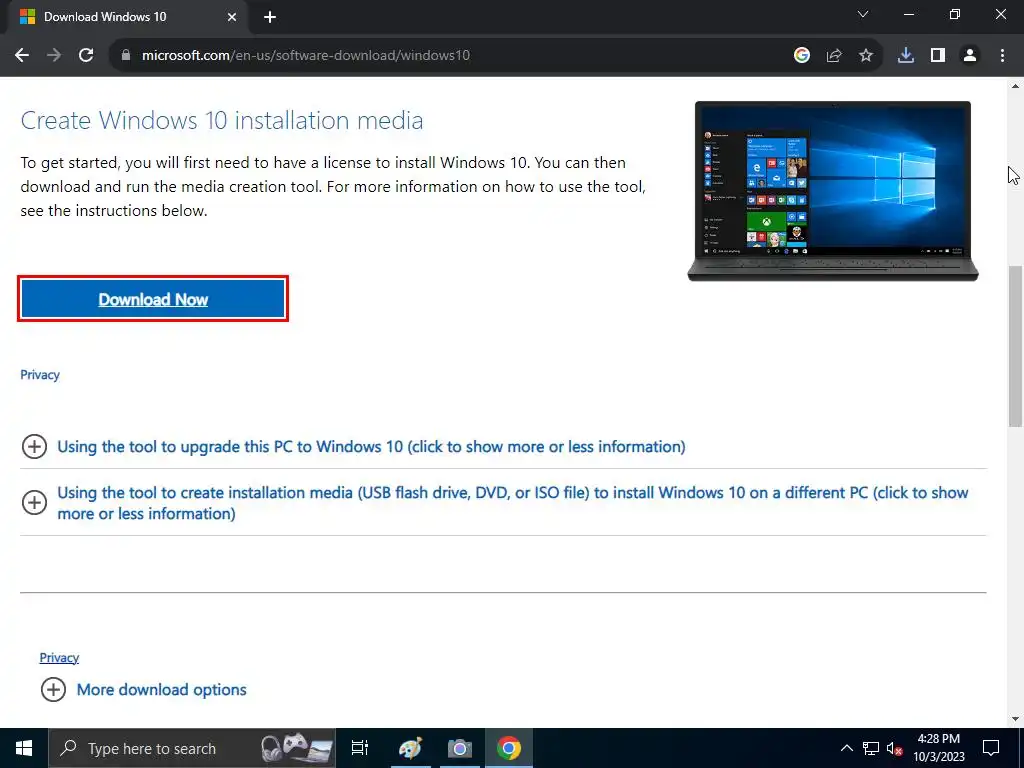Open the tab search dropdown arrow
The width and height of the screenshot is (1024, 768).
pyautogui.click(x=863, y=14)
